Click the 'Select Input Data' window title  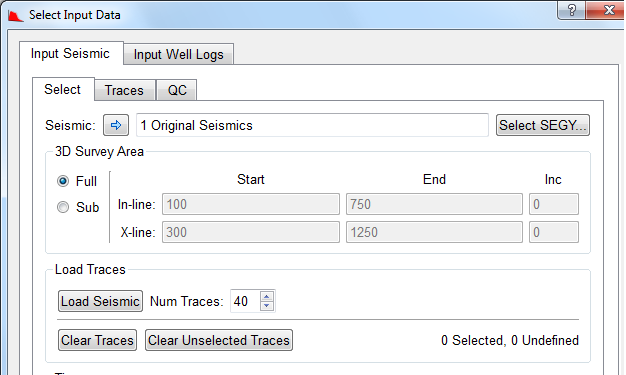pyautogui.click(x=75, y=15)
